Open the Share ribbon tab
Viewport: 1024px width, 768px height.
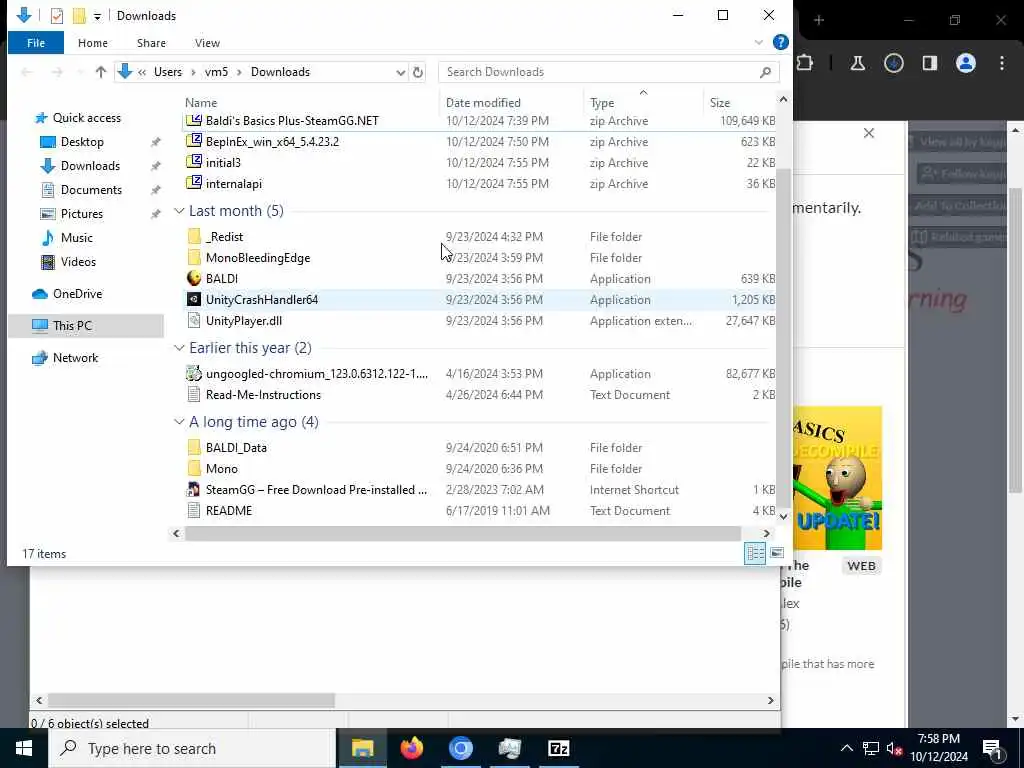(x=151, y=42)
